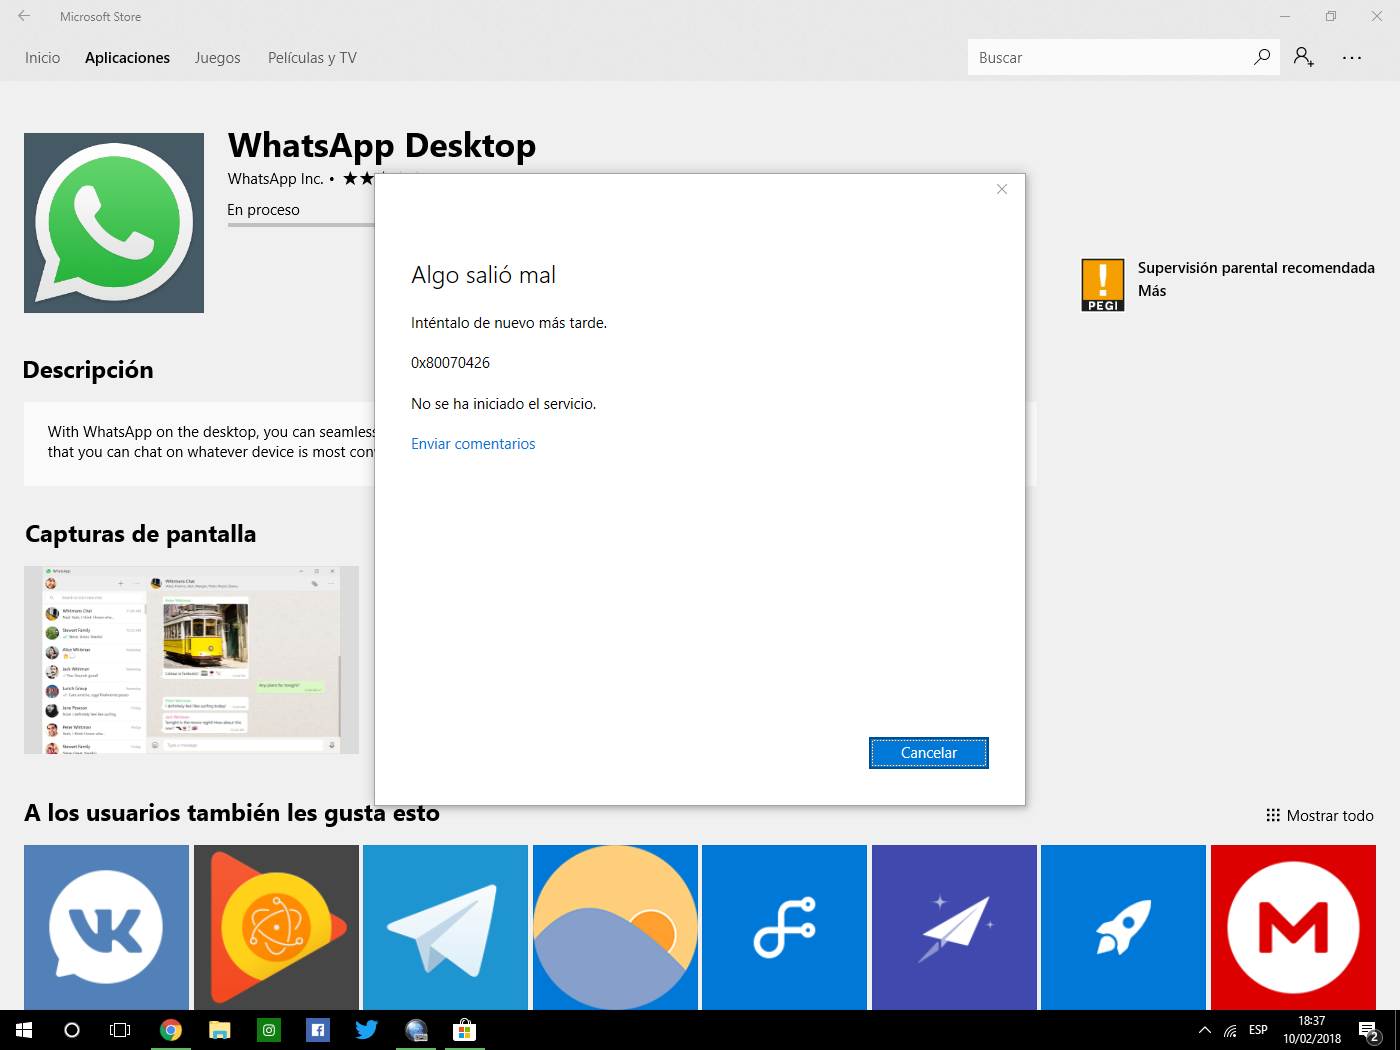
Task: Close the error dialog with the X
Action: point(1002,189)
